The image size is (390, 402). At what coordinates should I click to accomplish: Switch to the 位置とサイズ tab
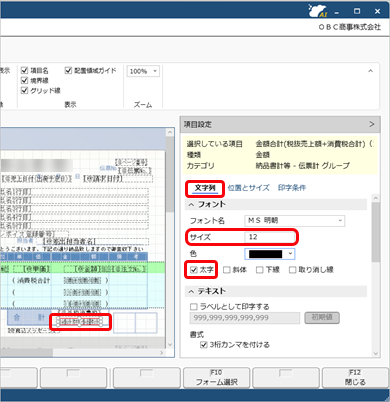pyautogui.click(x=248, y=188)
